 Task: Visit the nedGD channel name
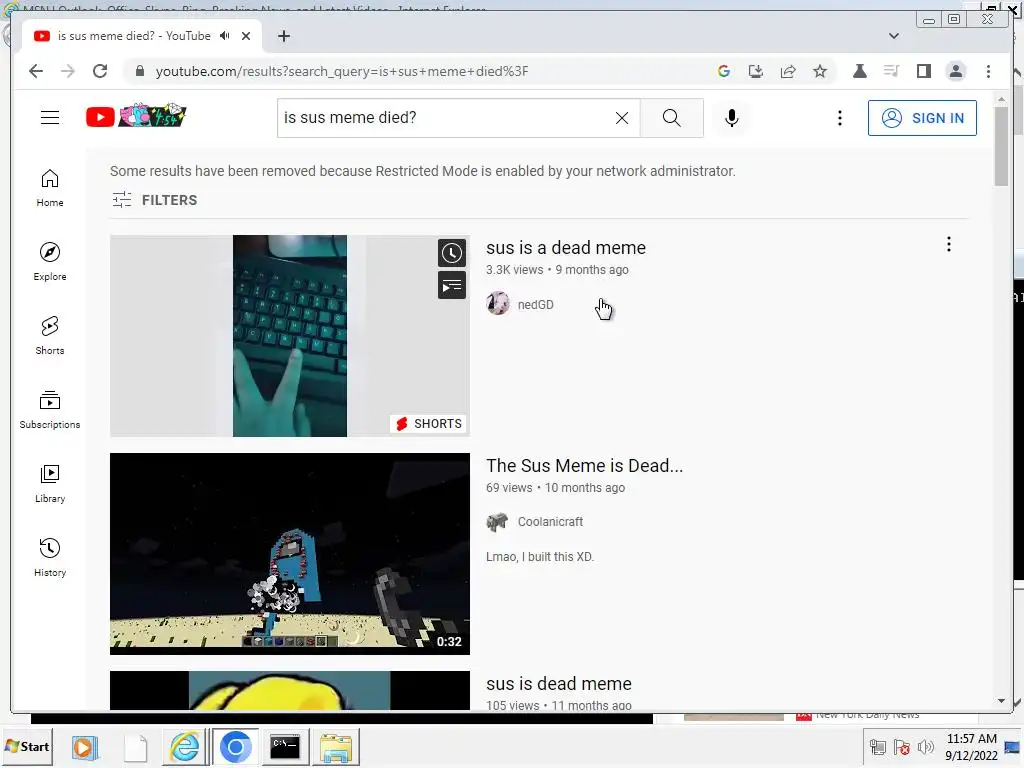coord(536,304)
